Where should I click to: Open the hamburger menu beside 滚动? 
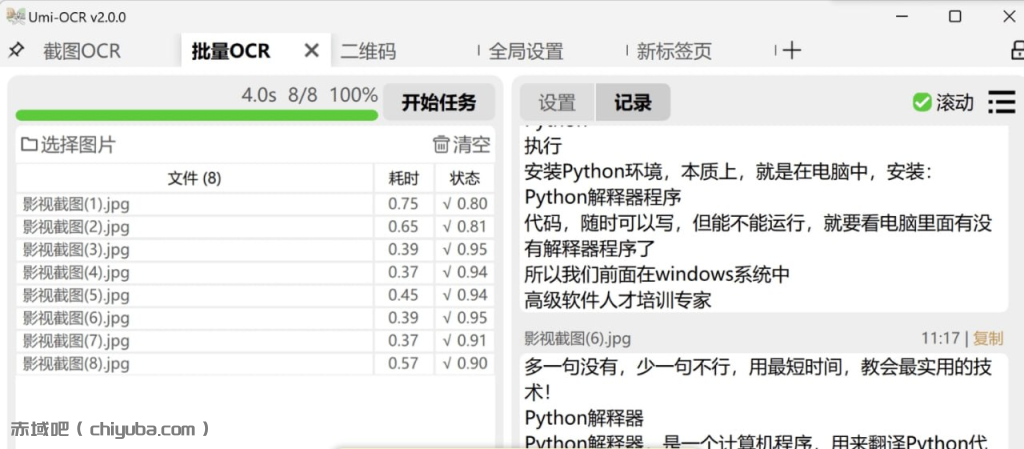coord(1001,102)
